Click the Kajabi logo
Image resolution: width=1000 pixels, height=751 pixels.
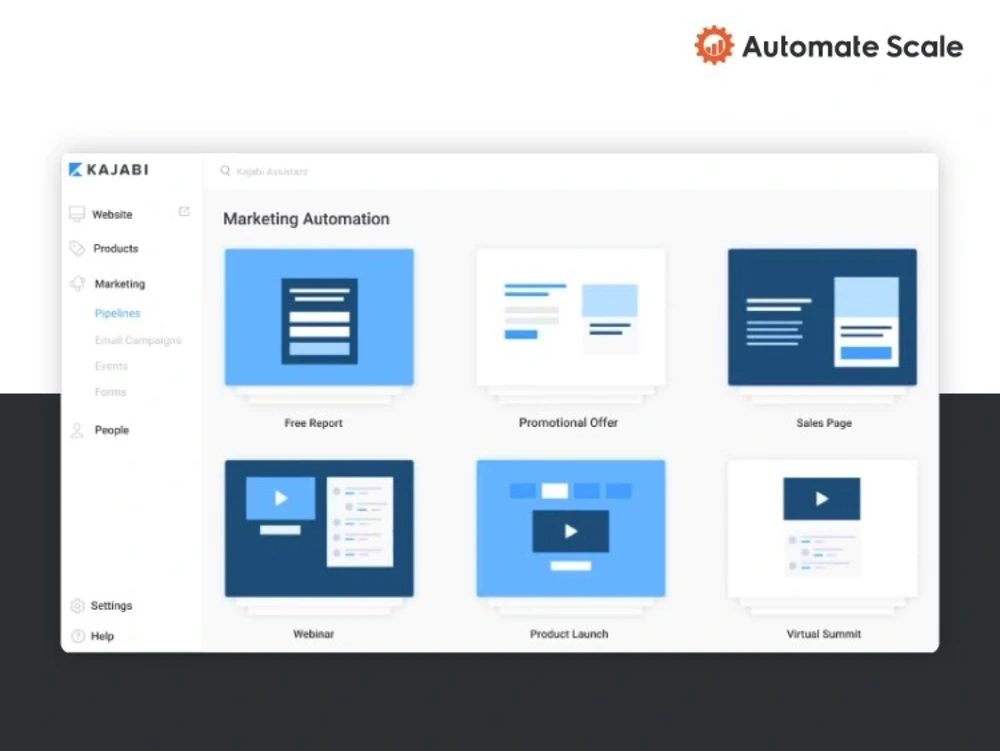tap(108, 170)
